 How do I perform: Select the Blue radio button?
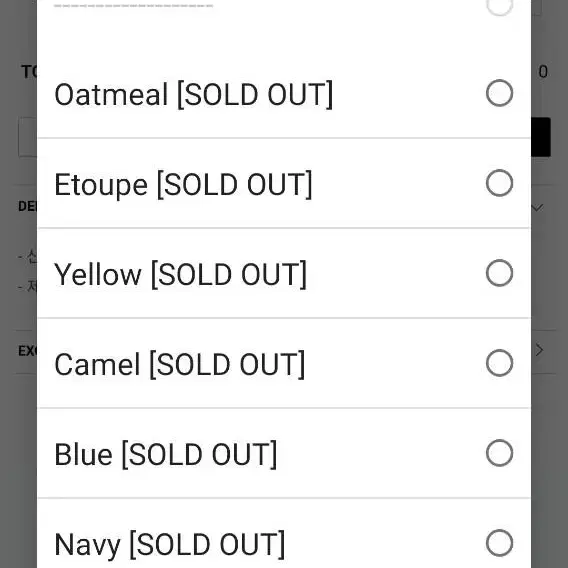pyautogui.click(x=499, y=453)
